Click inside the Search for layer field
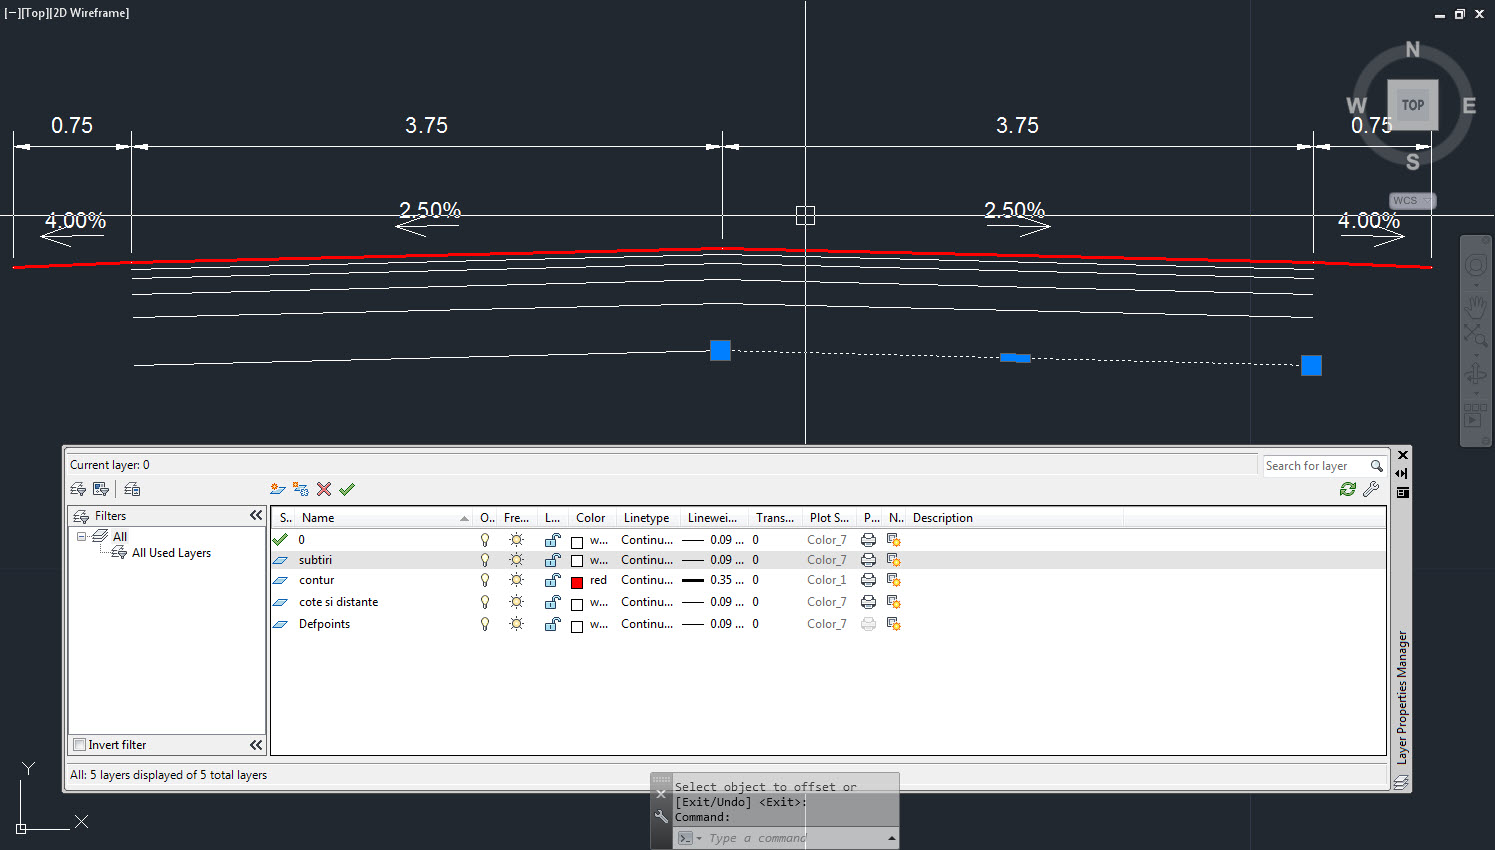The image size is (1495, 850). (1310, 465)
